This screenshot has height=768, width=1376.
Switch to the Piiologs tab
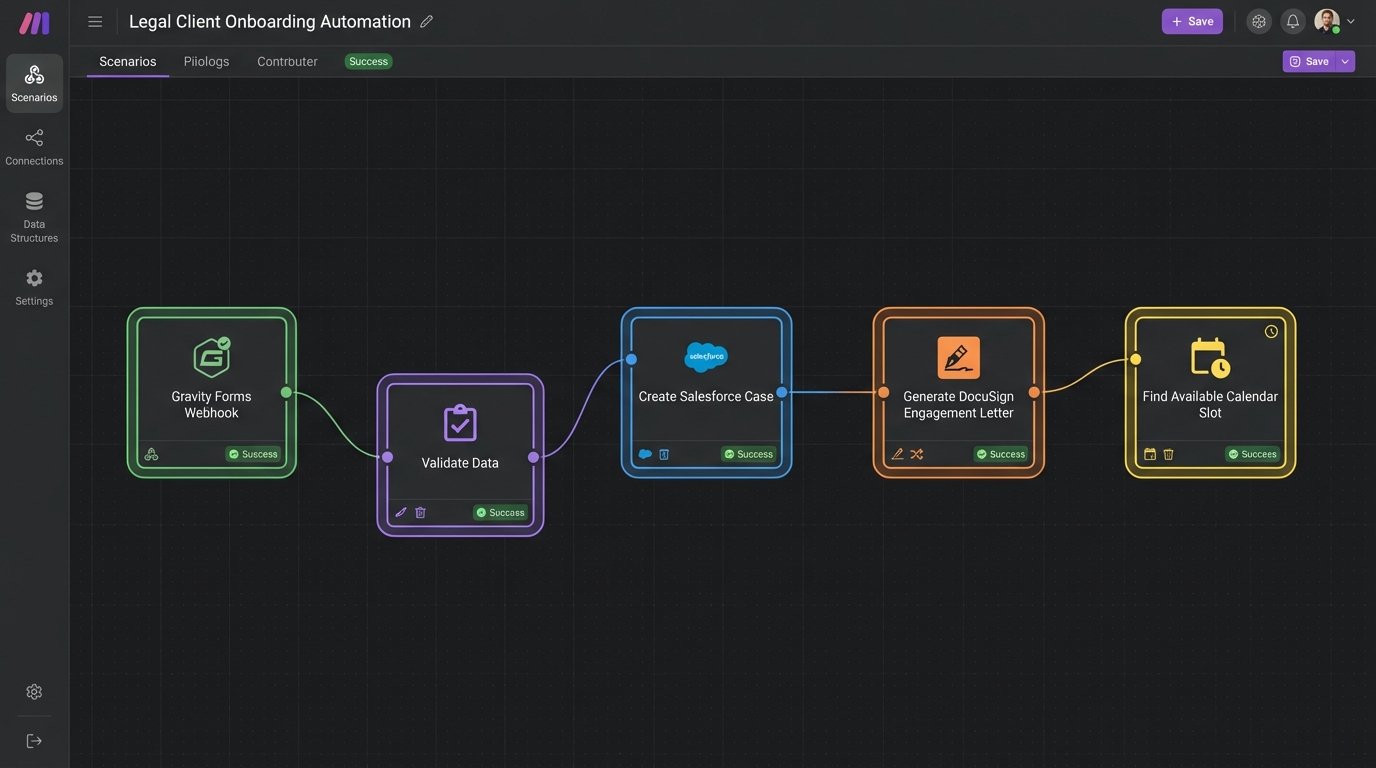tap(206, 61)
